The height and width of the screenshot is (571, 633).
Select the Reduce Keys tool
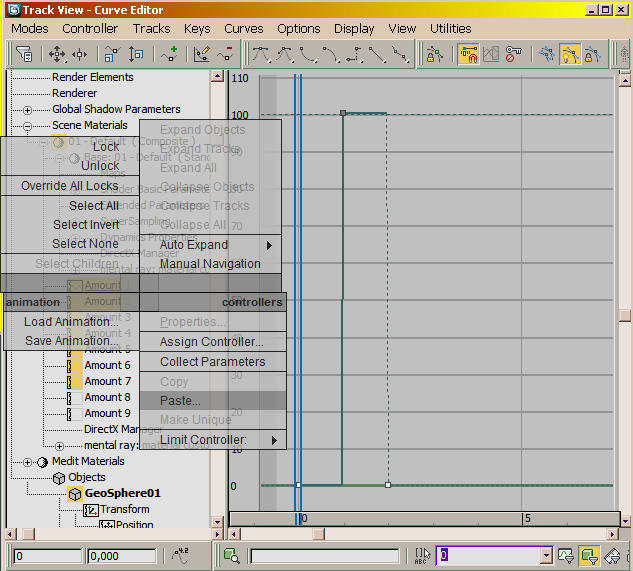pos(225,54)
